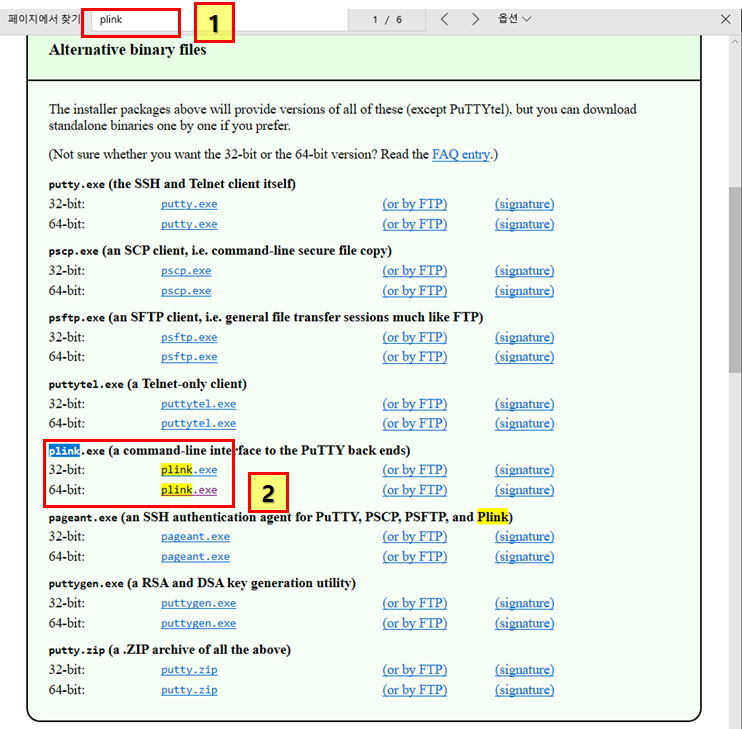
Task: Open FTP link for 32-bit plink.exe
Action: pyautogui.click(x=415, y=470)
